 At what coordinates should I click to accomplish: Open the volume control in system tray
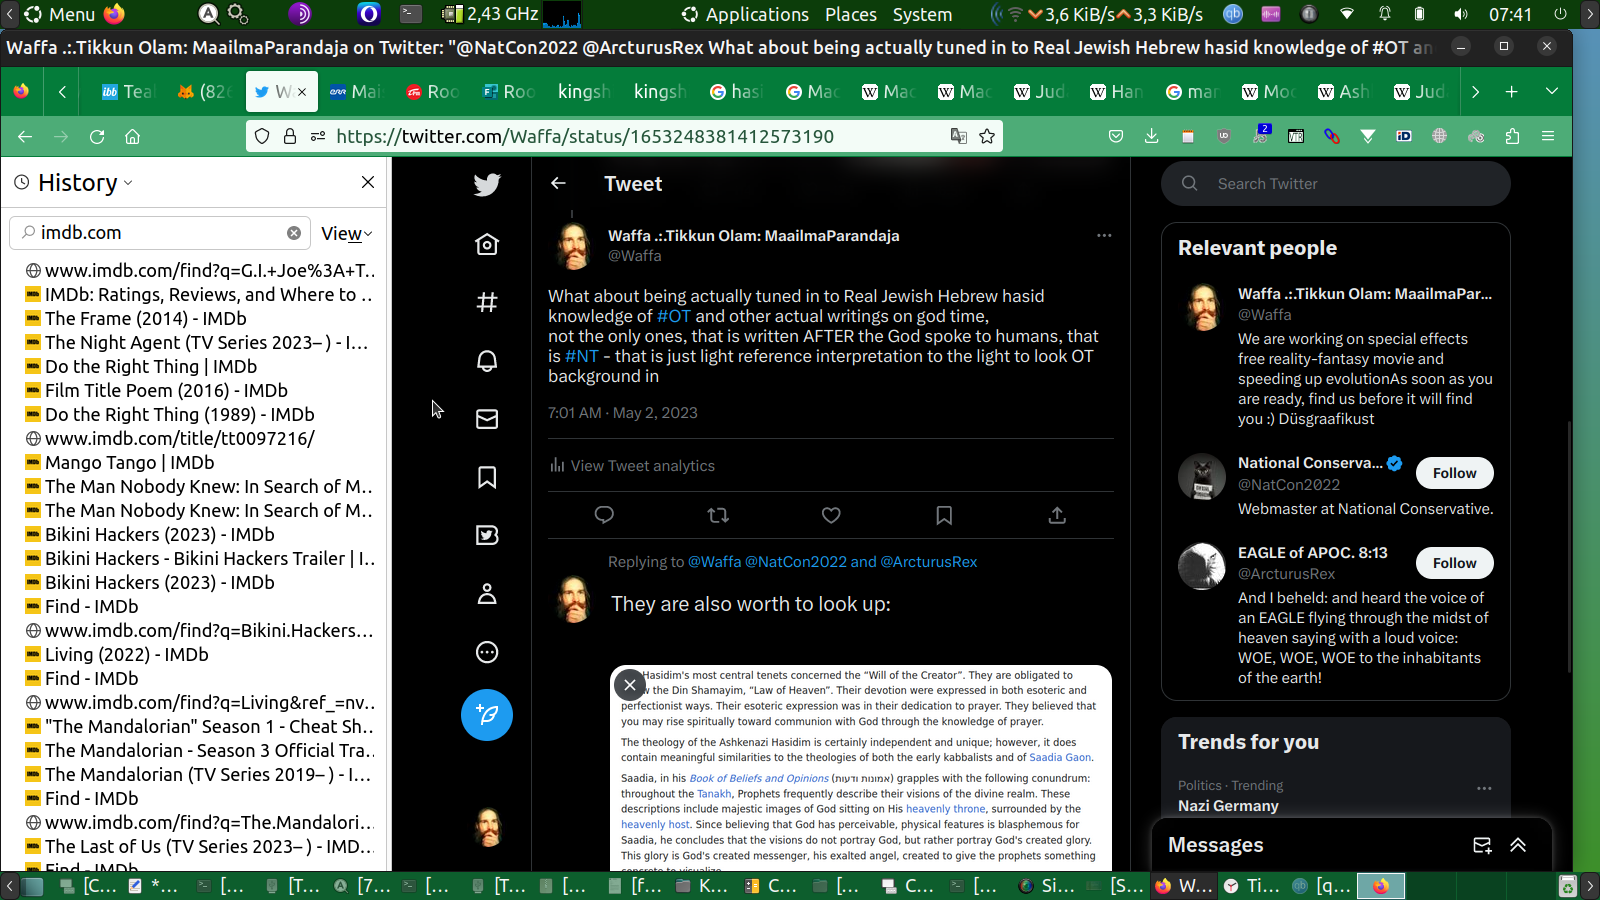(1461, 14)
